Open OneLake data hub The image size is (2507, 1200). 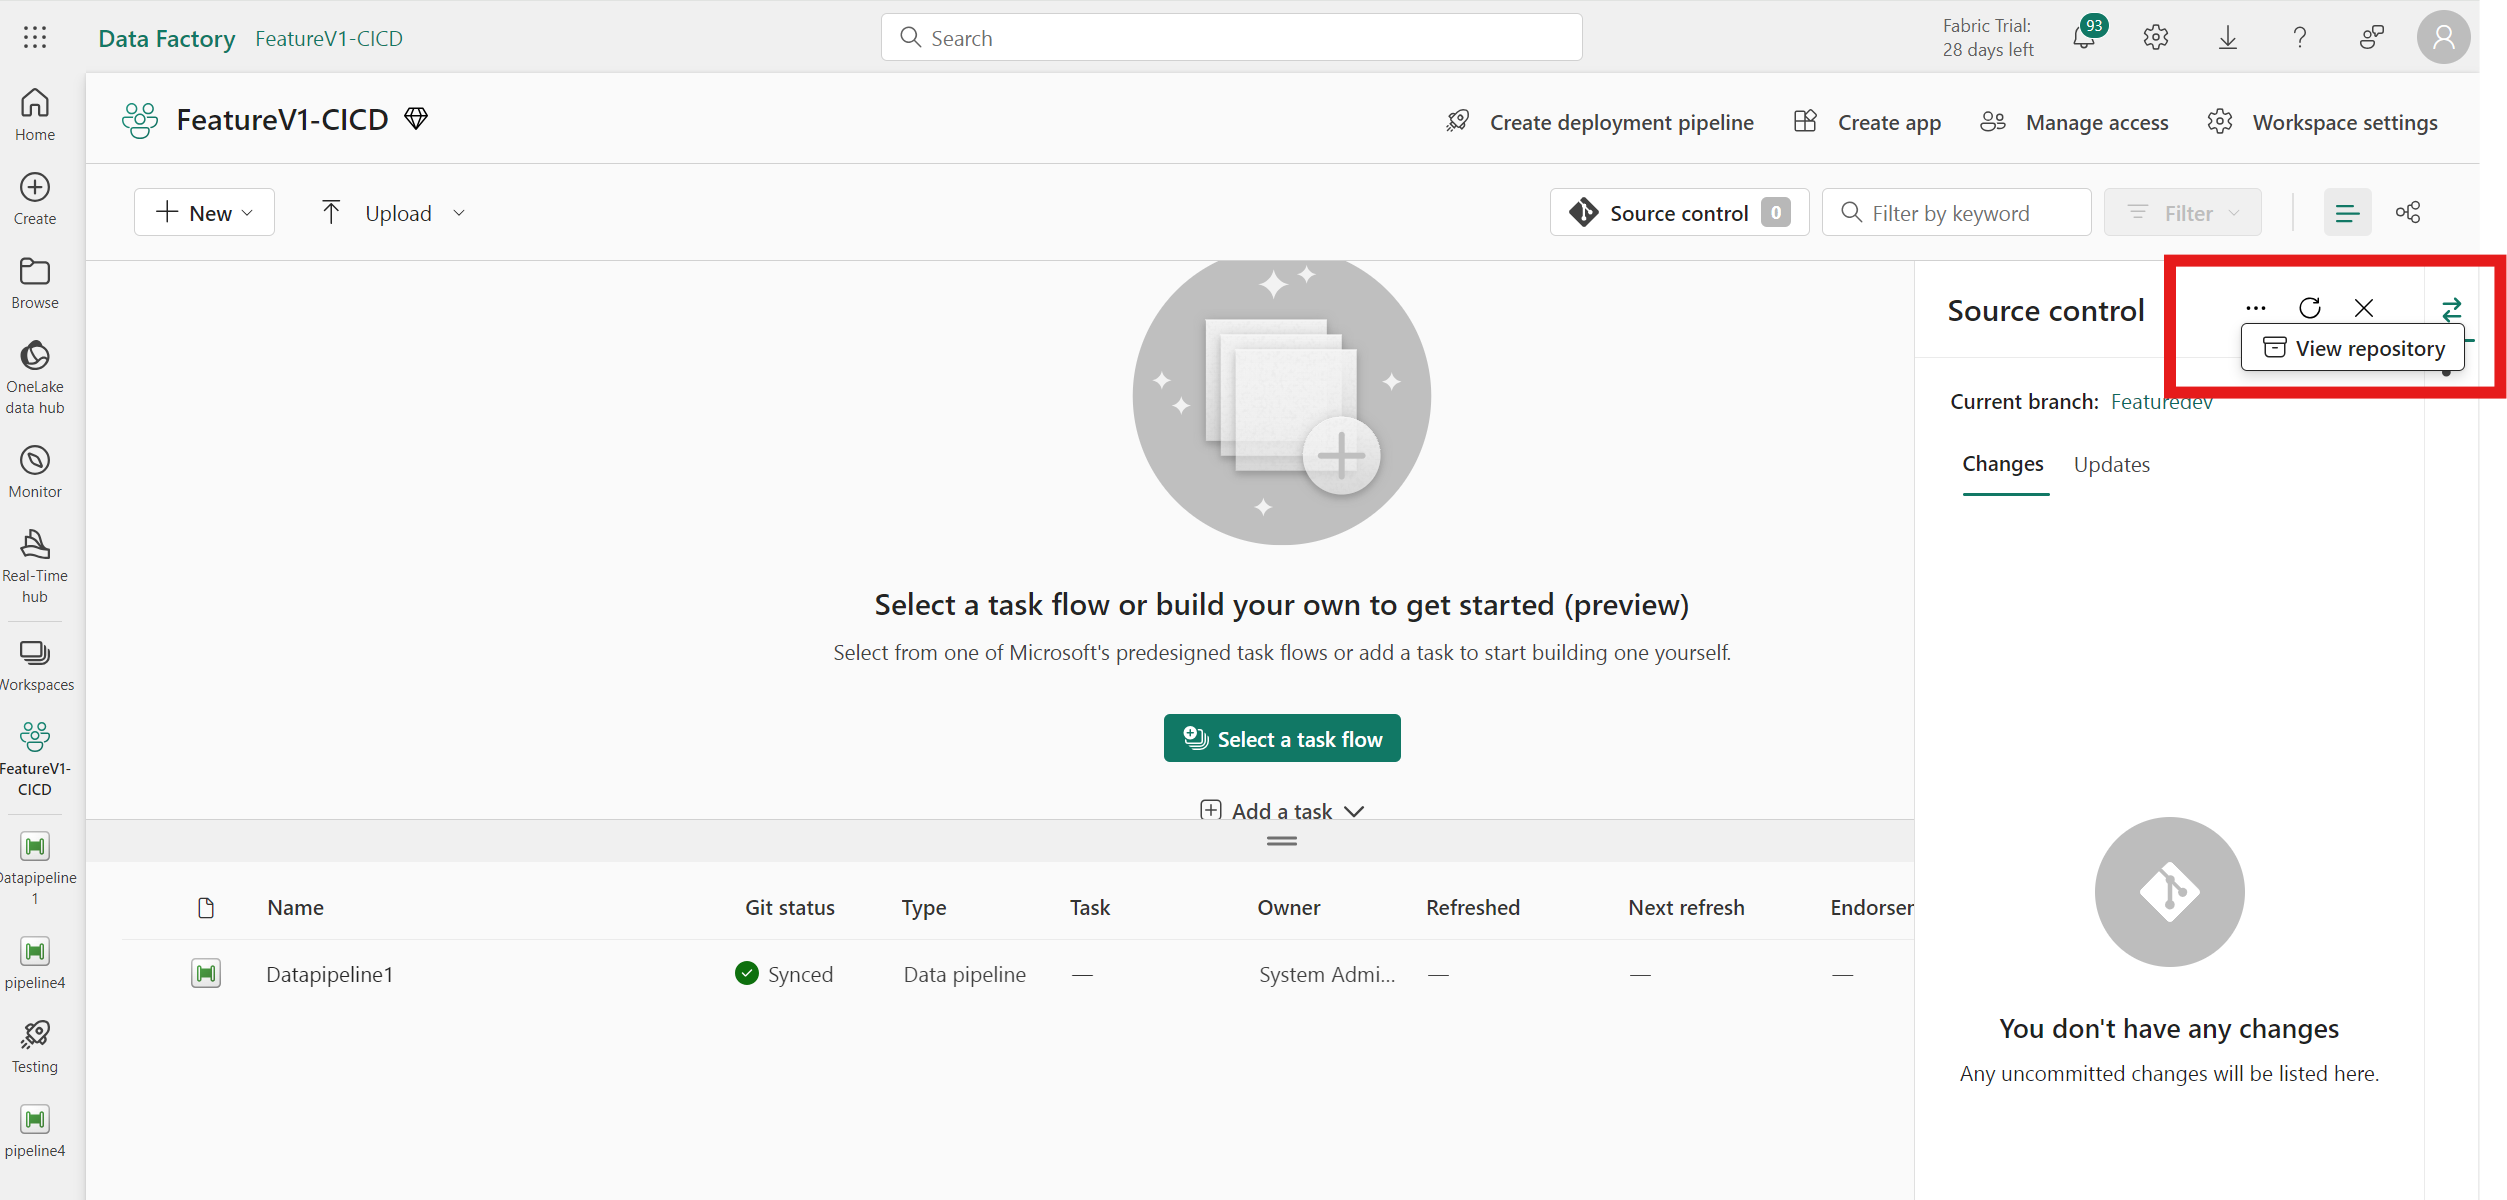tap(35, 377)
